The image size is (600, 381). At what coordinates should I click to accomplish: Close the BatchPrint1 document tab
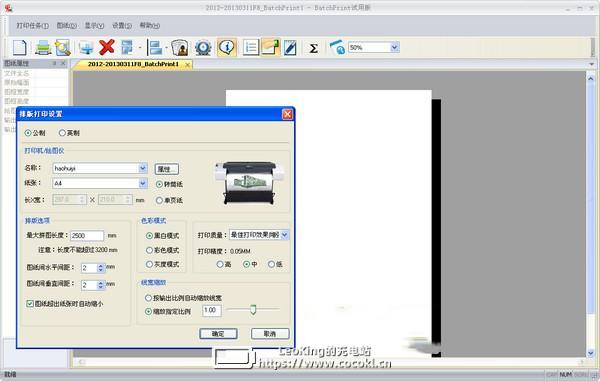pos(188,65)
